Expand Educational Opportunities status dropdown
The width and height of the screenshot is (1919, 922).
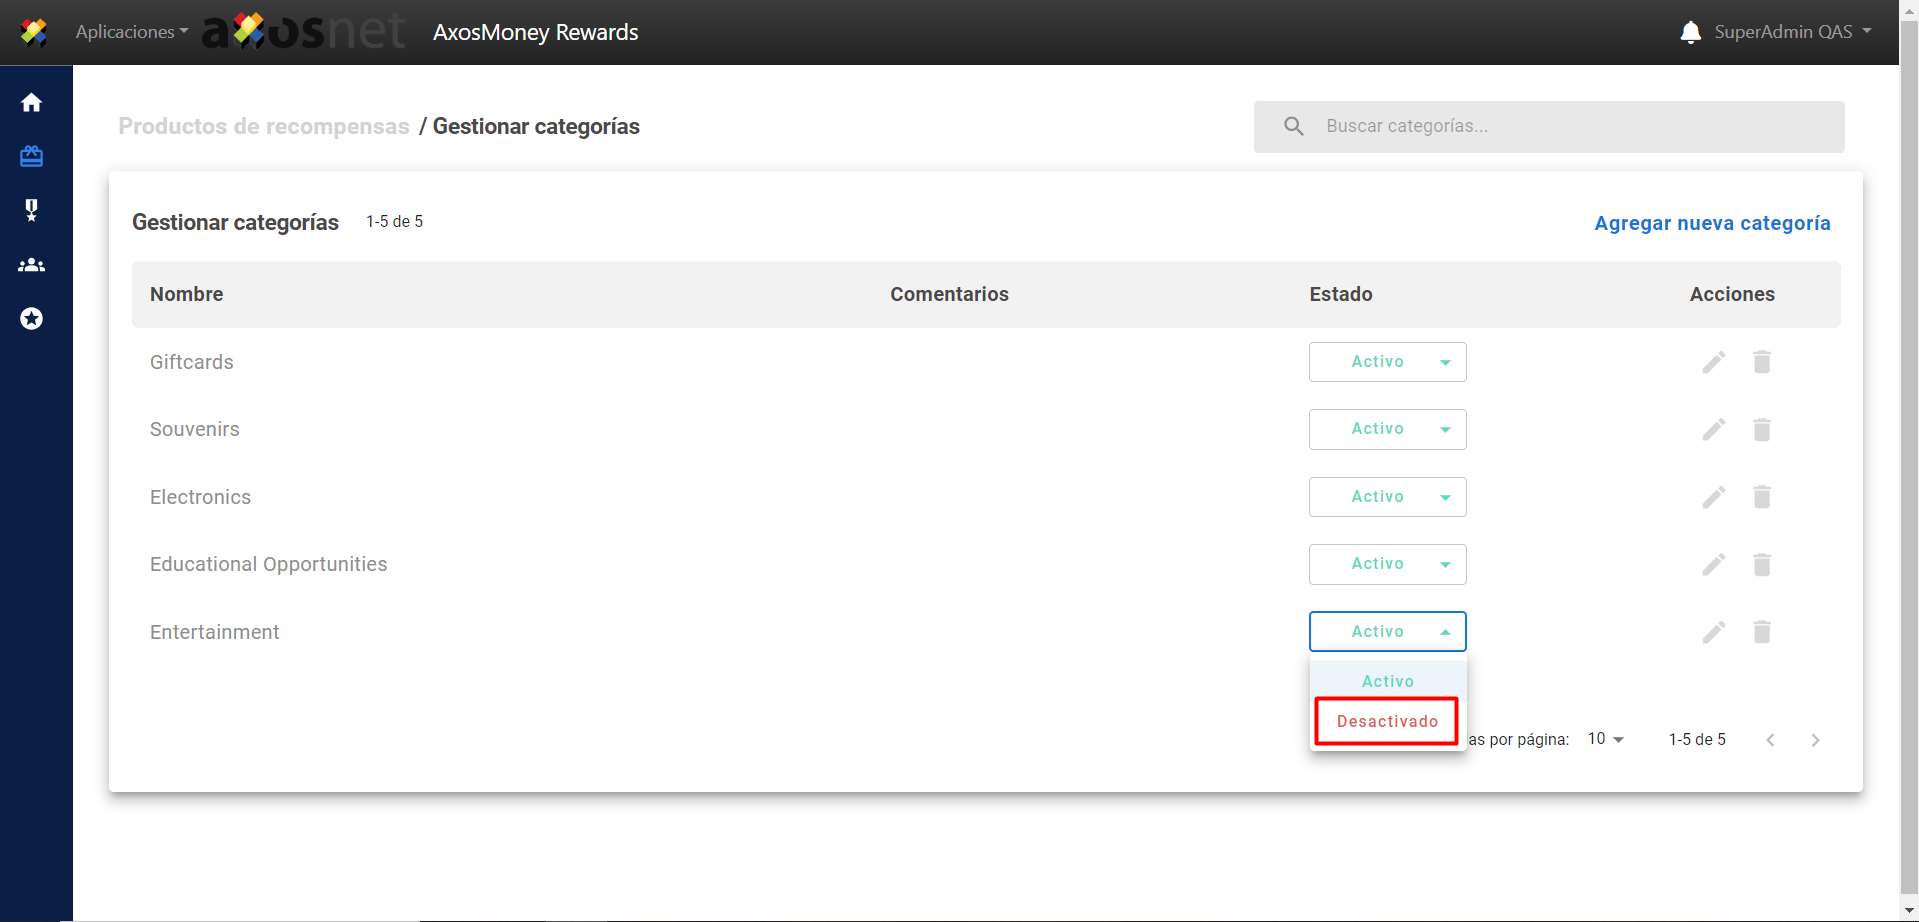(1387, 564)
